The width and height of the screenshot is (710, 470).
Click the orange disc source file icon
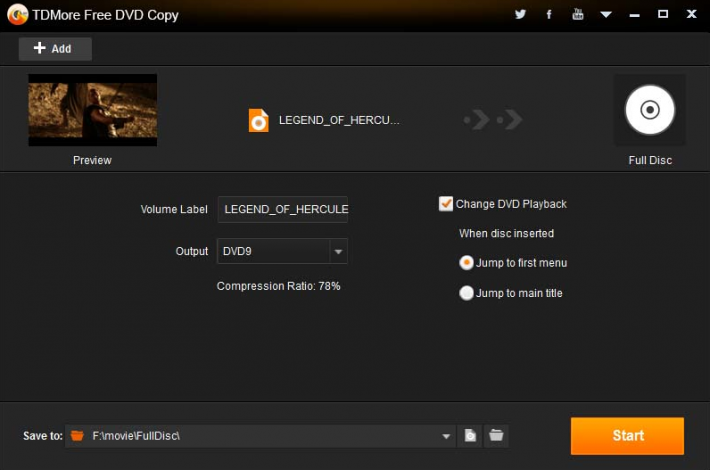coord(259,120)
